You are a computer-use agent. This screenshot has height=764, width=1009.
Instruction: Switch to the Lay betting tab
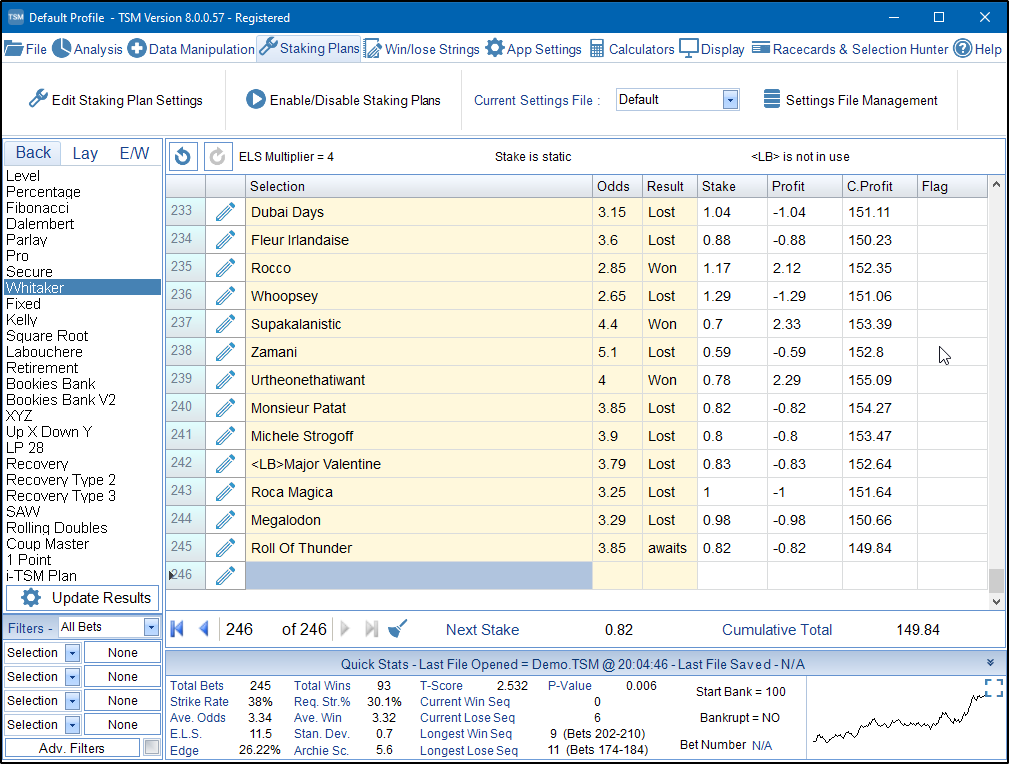[85, 153]
